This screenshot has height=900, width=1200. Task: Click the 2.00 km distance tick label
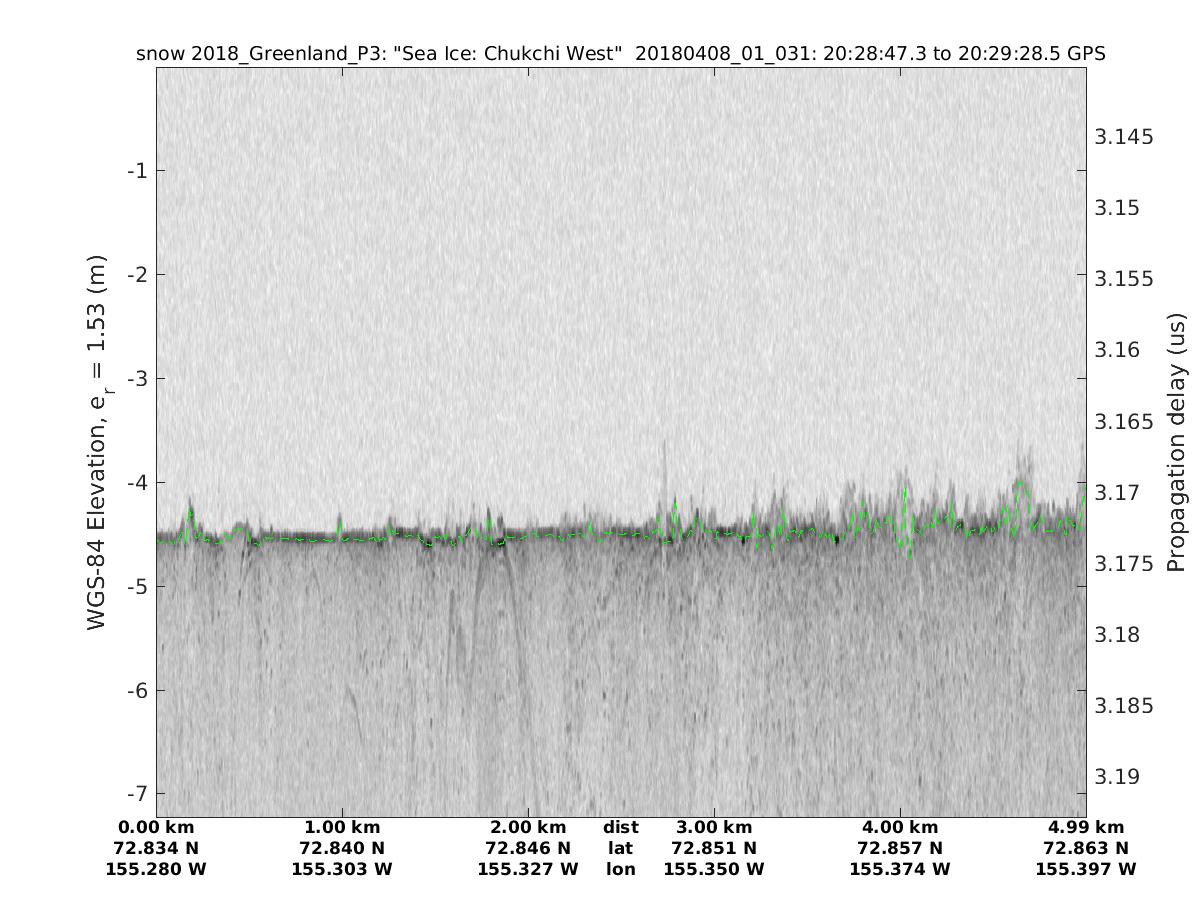click(x=528, y=827)
